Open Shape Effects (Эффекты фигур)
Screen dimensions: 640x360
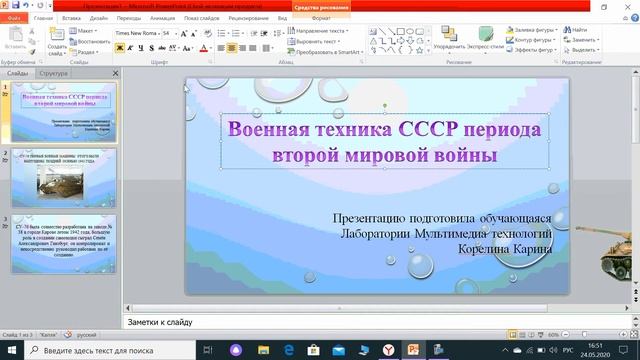point(531,50)
